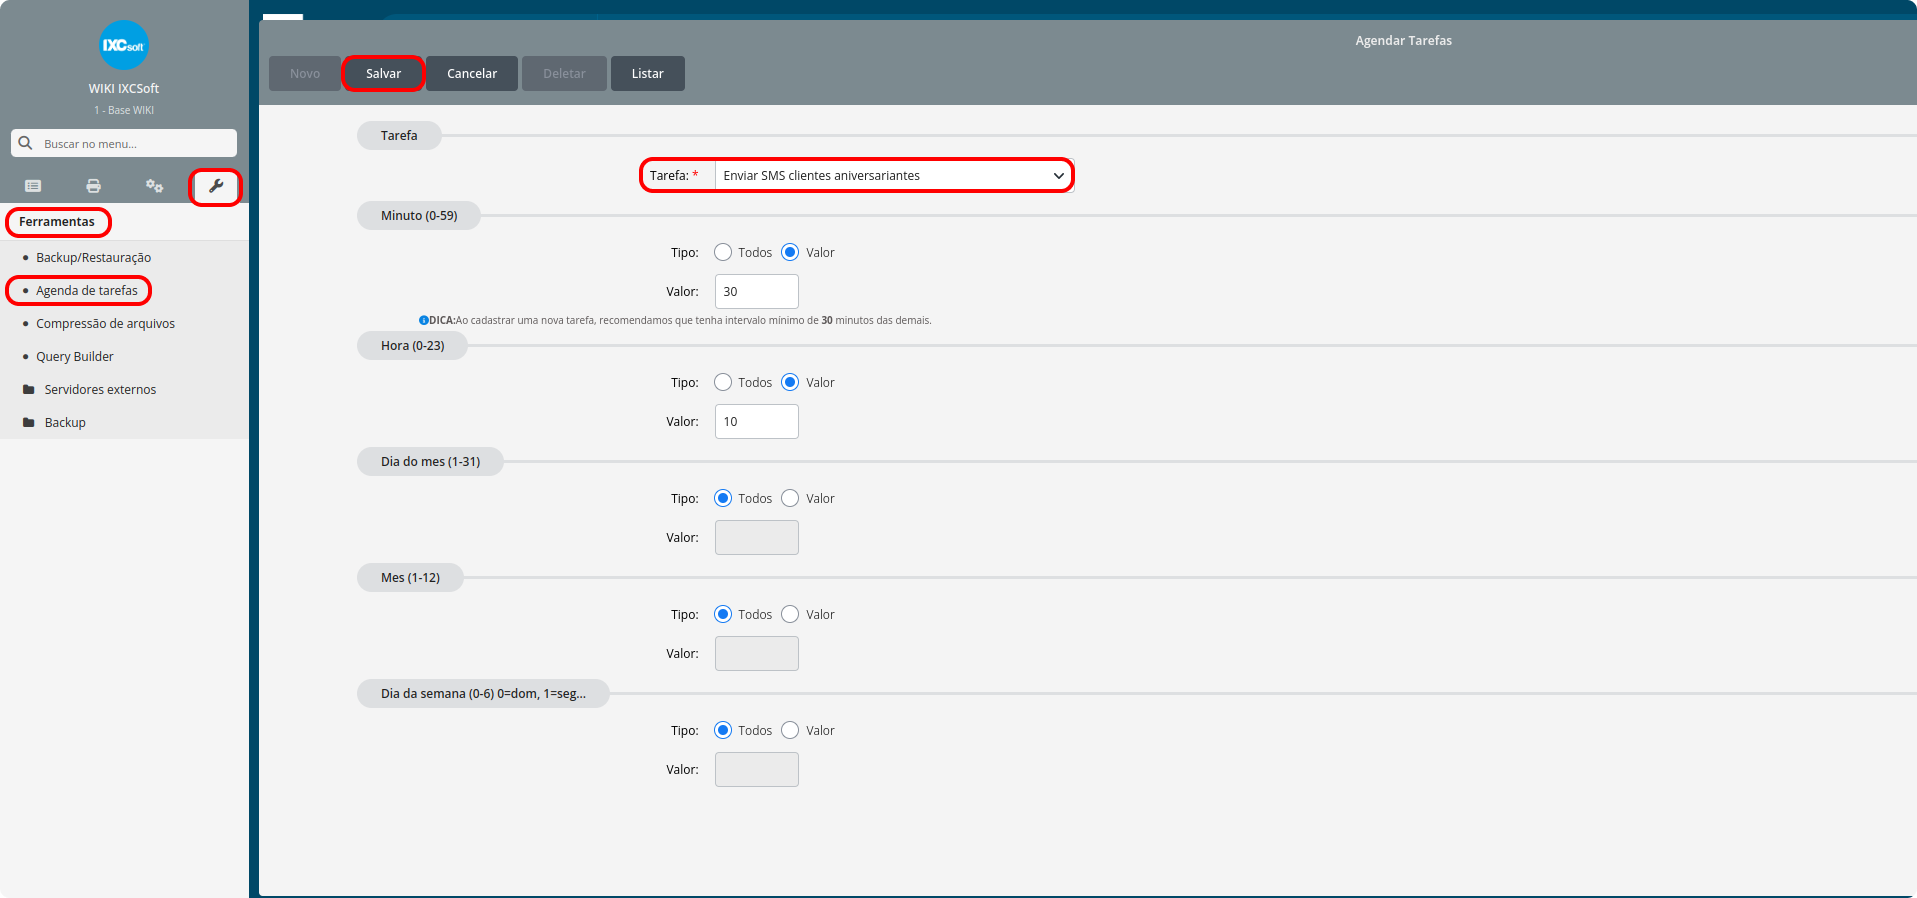Viewport: 1917px width, 898px height.
Task: Open the gears settings sidebar icon
Action: pyautogui.click(x=154, y=186)
